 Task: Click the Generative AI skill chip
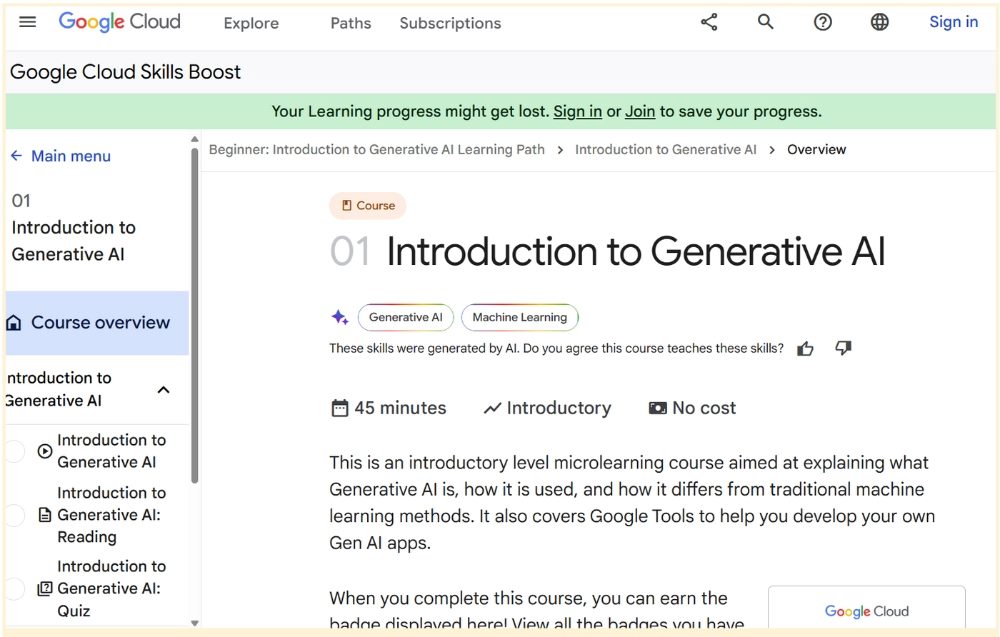click(406, 318)
